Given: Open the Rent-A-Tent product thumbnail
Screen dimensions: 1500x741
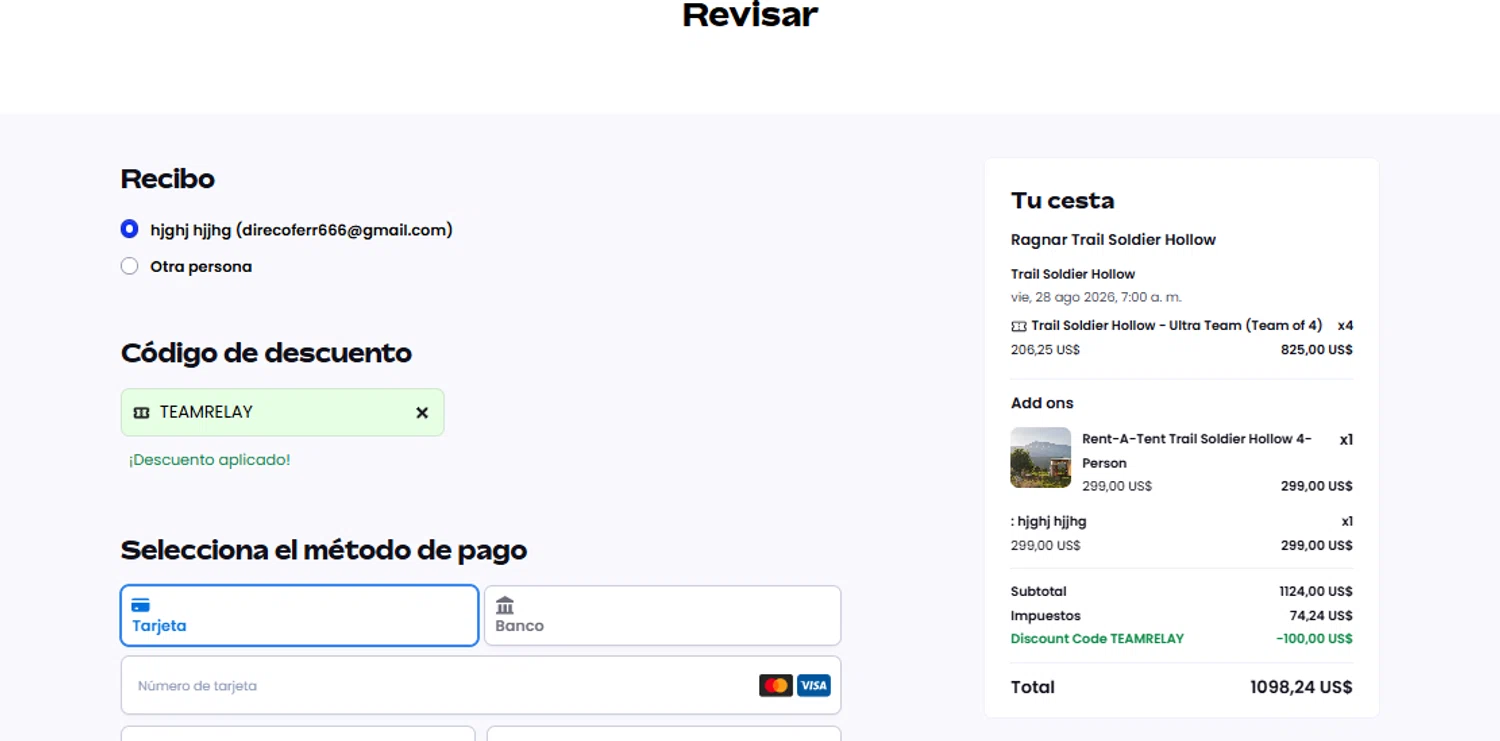Looking at the screenshot, I should tap(1041, 458).
